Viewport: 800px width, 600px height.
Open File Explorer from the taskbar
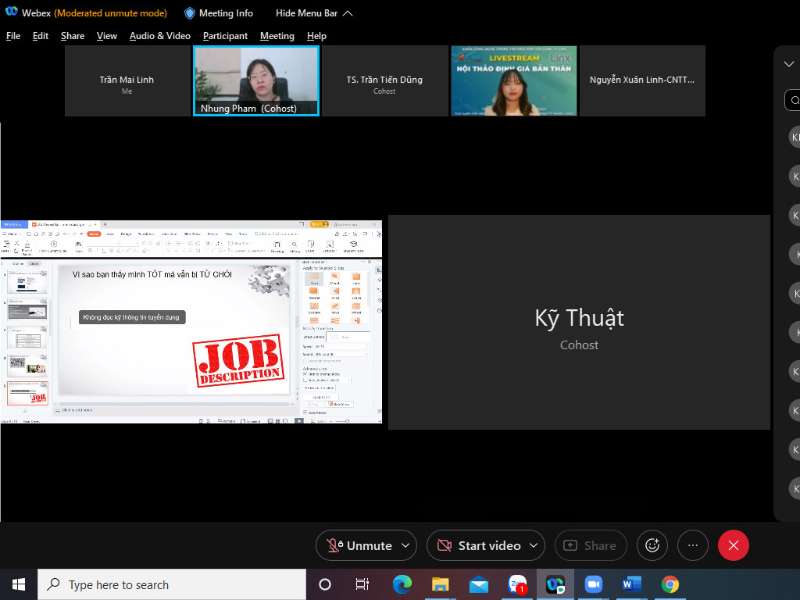pos(440,584)
